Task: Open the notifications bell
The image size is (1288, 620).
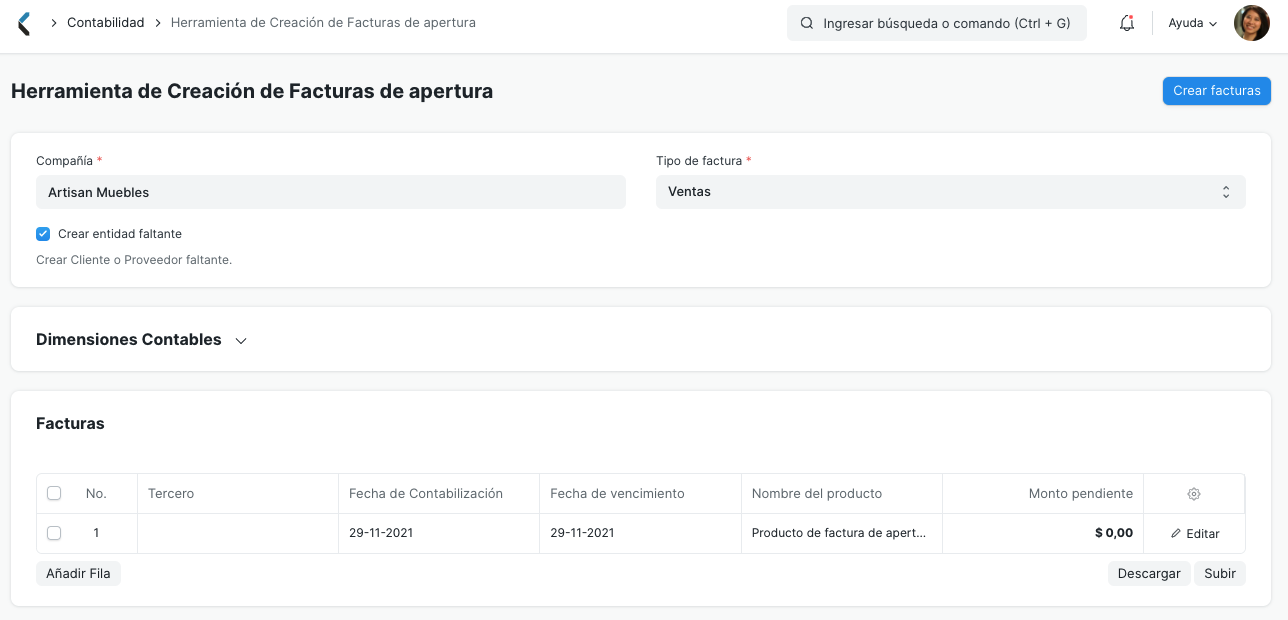Action: 1126,22
